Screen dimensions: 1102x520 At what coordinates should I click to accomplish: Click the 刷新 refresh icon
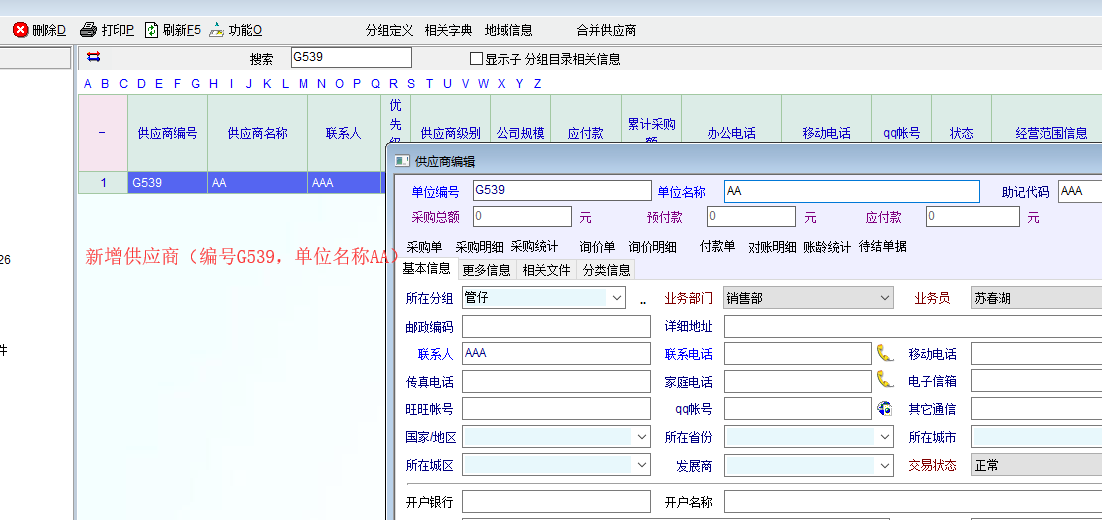(x=151, y=30)
